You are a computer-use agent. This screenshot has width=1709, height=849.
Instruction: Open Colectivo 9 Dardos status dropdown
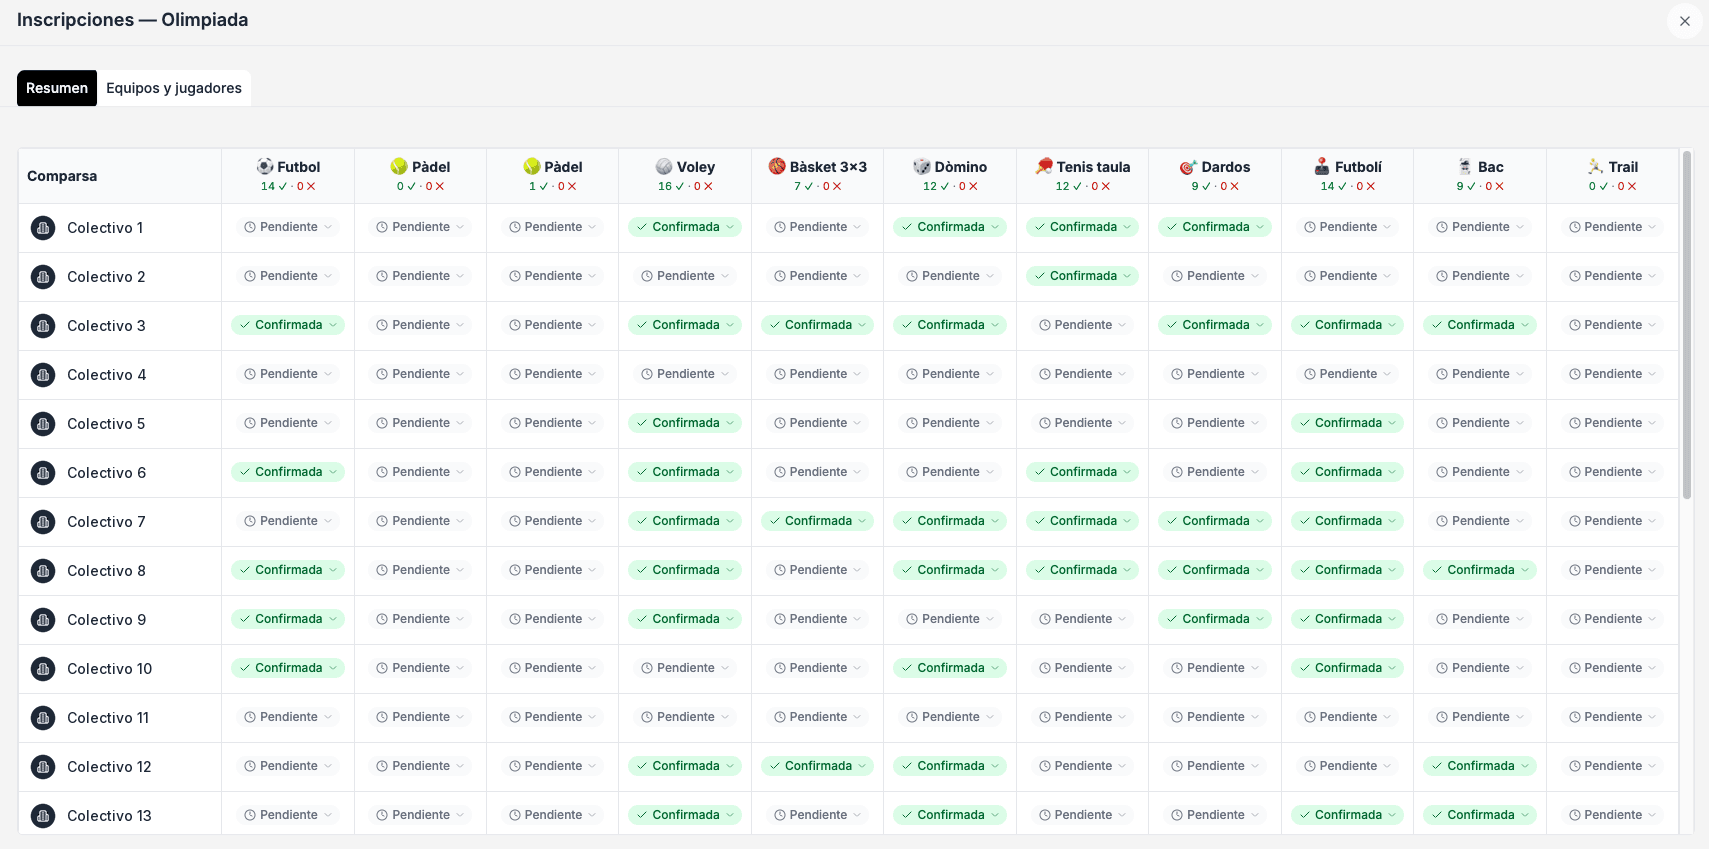[1215, 619]
